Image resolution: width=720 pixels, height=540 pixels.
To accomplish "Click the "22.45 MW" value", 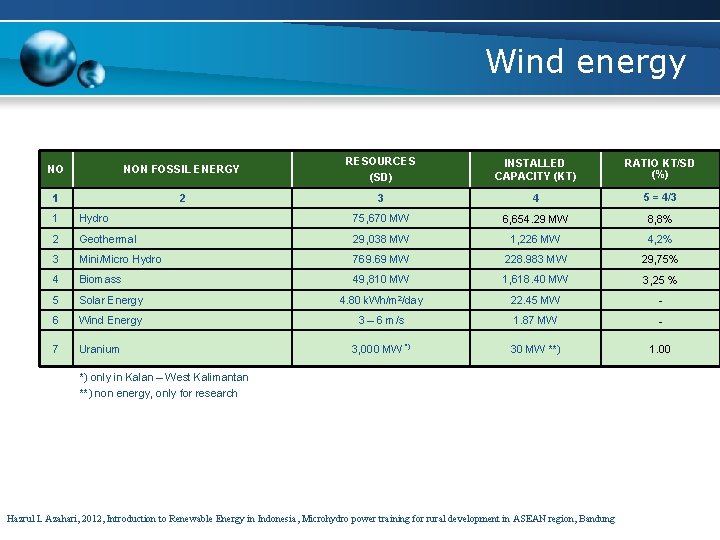I will click(535, 300).
